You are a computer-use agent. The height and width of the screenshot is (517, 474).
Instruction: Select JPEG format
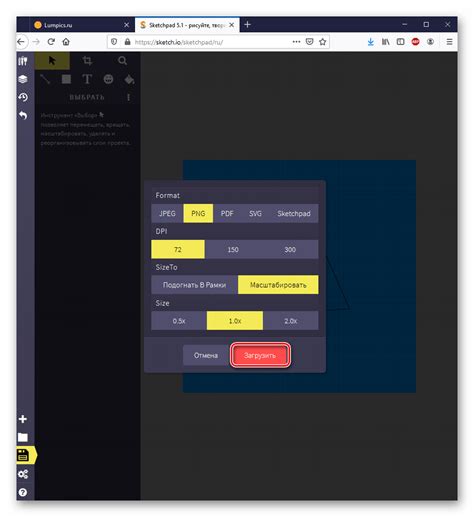click(167, 213)
